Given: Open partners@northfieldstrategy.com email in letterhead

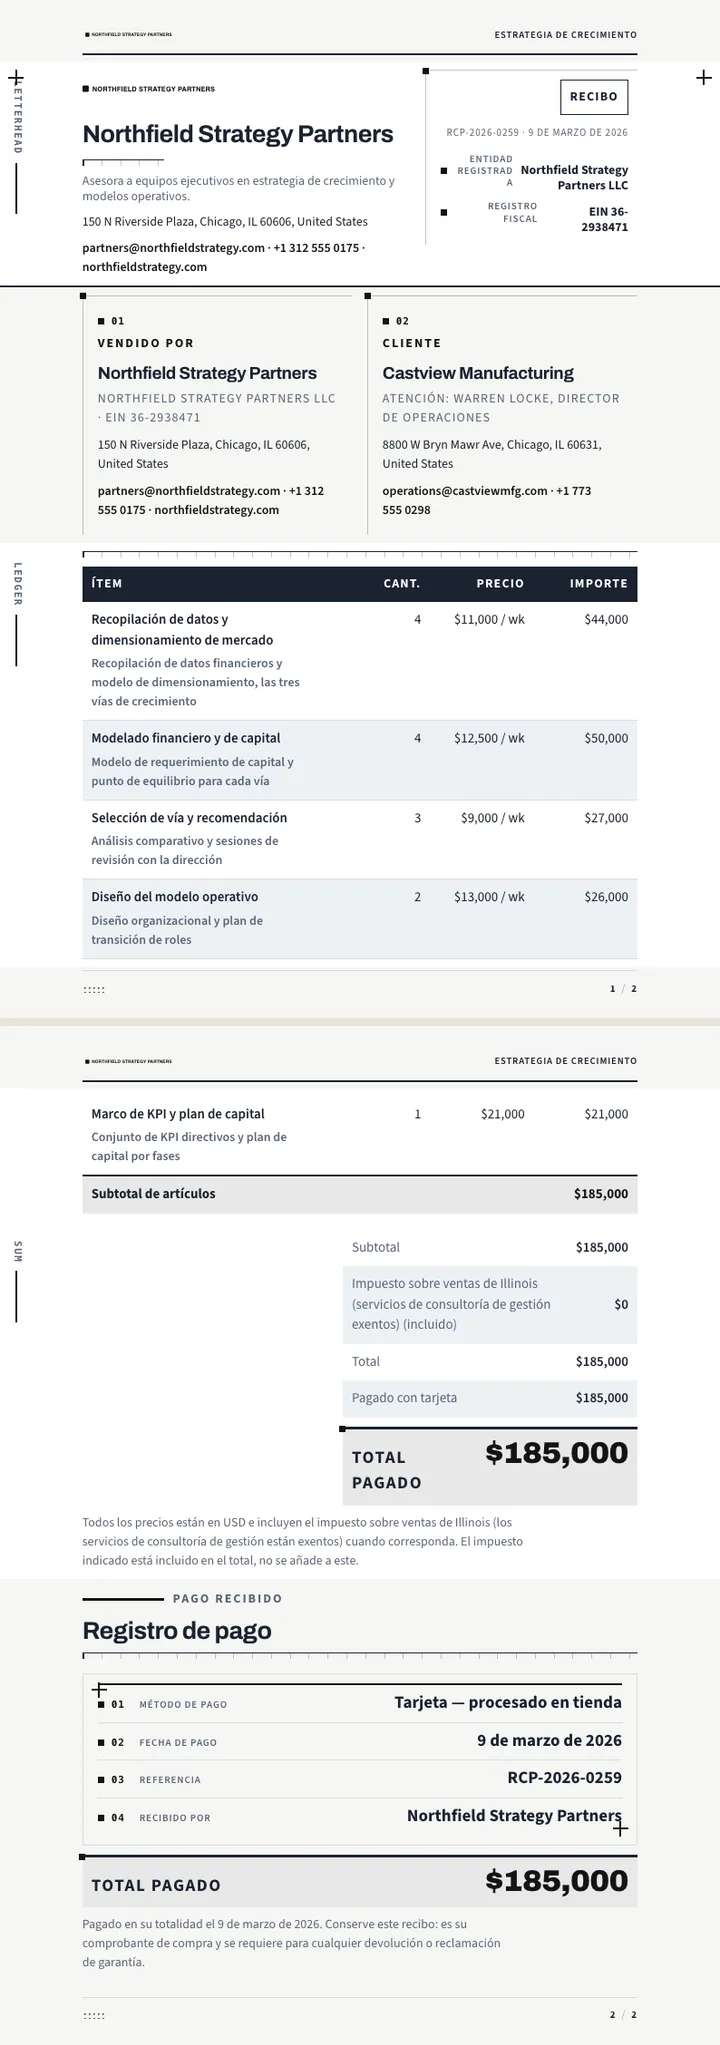Looking at the screenshot, I should point(174,248).
